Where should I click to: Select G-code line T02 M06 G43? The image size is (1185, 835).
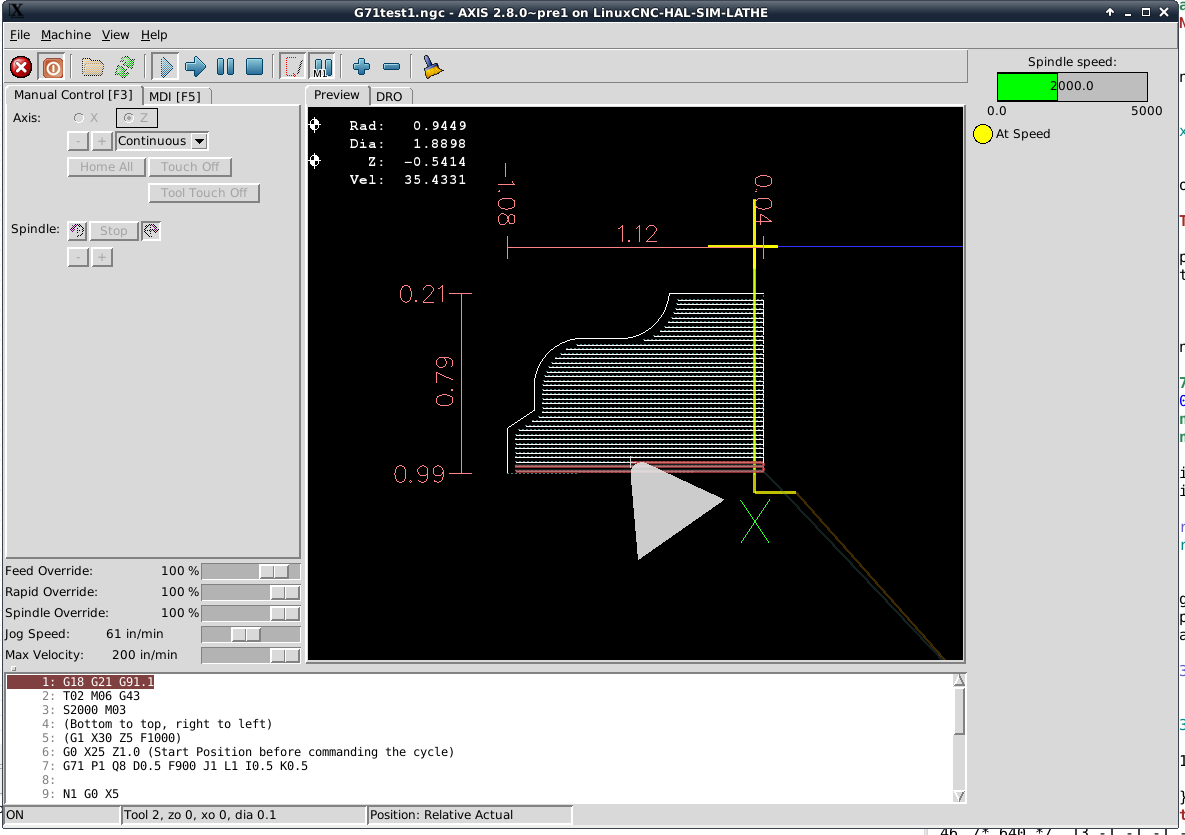101,696
